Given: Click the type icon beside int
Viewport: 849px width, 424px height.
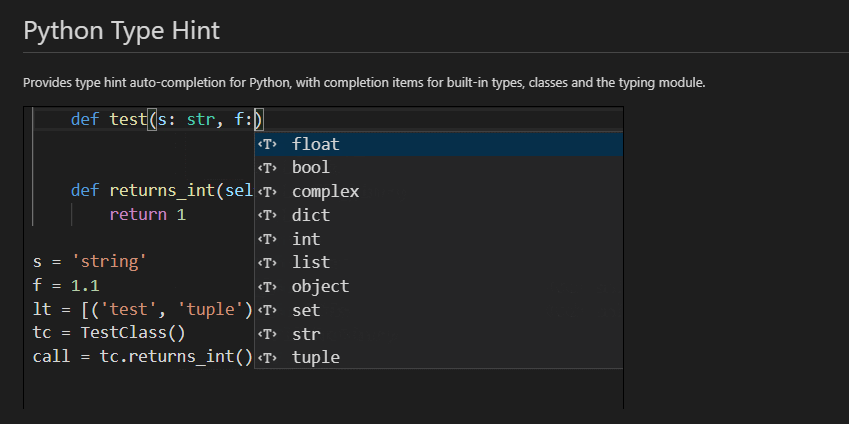Looking at the screenshot, I should click(267, 239).
